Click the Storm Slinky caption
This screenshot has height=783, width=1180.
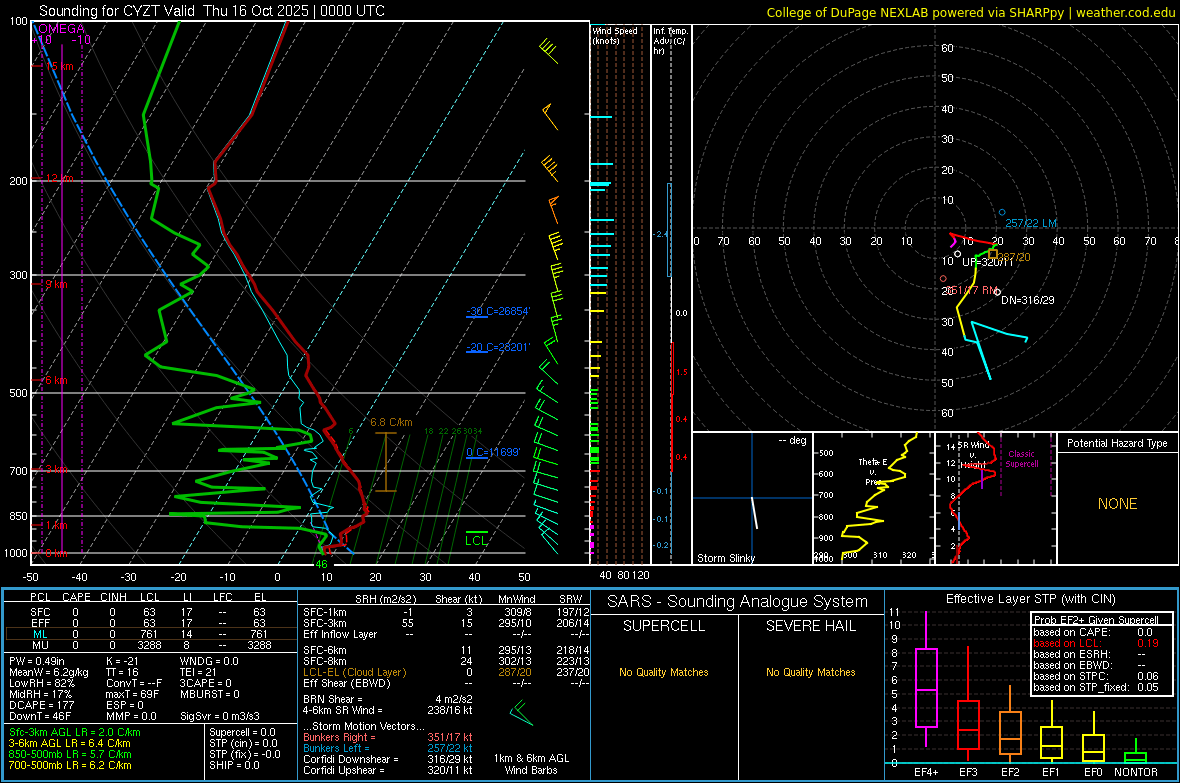coord(725,558)
